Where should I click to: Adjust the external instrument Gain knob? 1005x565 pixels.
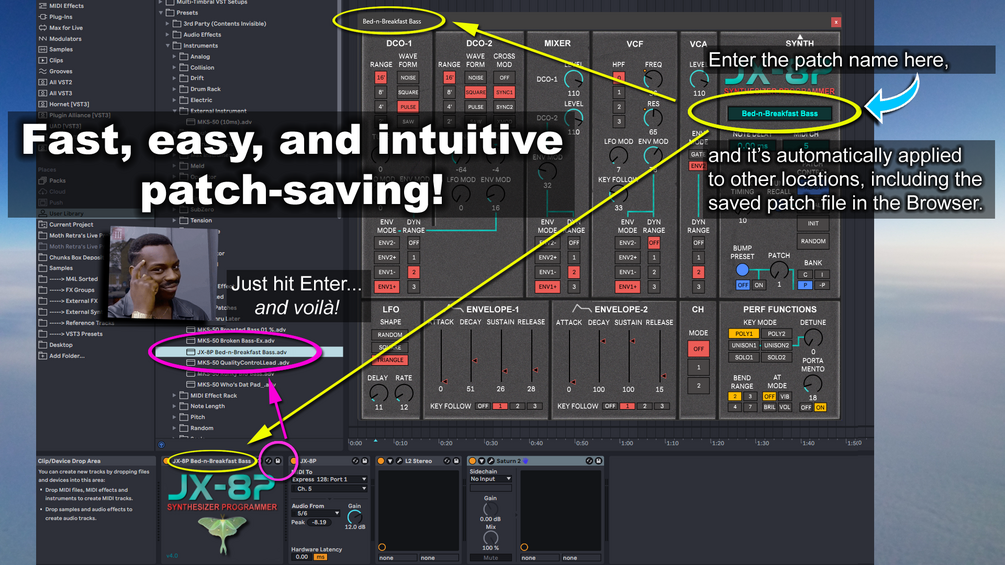click(354, 516)
